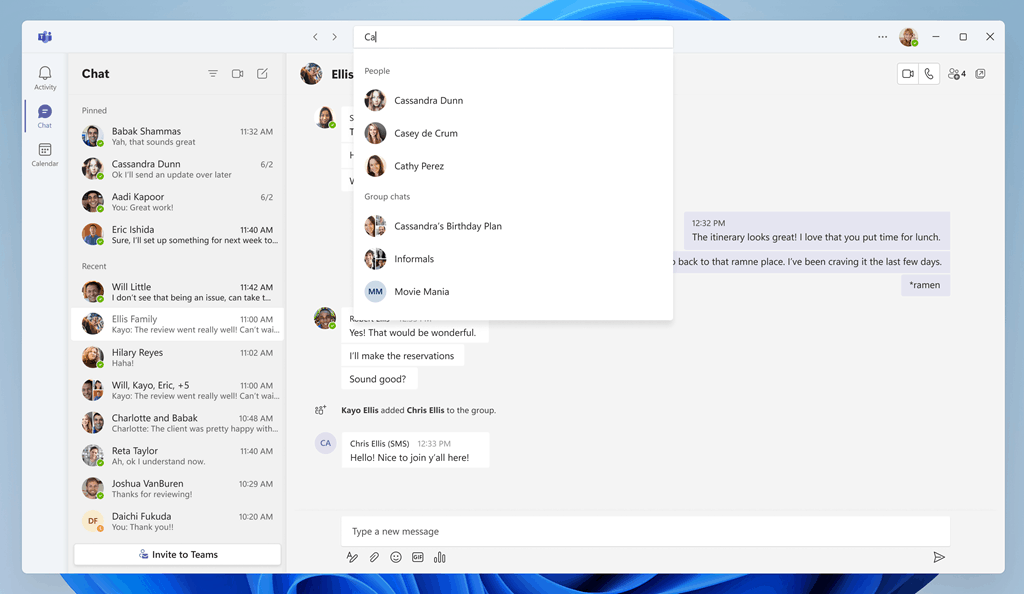
Task: Pop out the chat into new window
Action: tap(980, 74)
